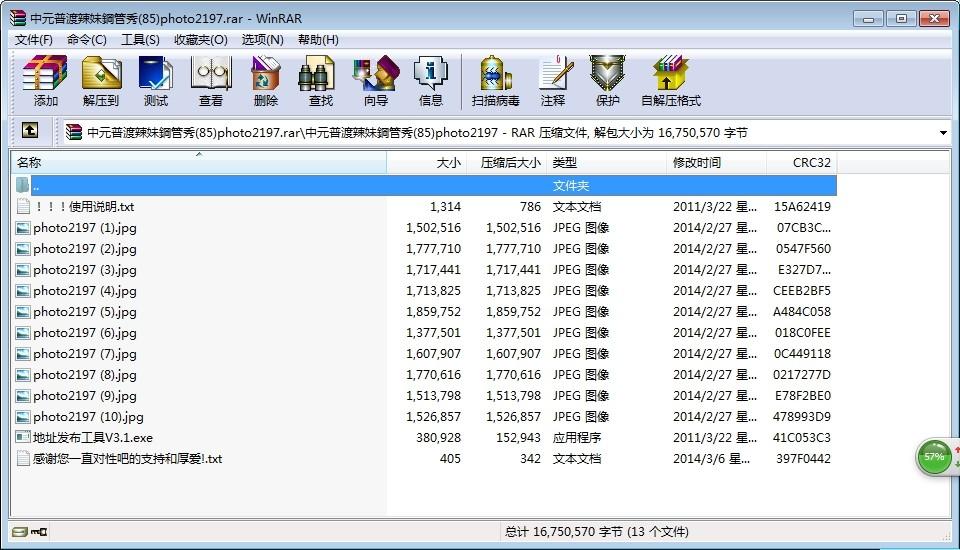Click the Protect (保护) shield icon

(x=607, y=80)
